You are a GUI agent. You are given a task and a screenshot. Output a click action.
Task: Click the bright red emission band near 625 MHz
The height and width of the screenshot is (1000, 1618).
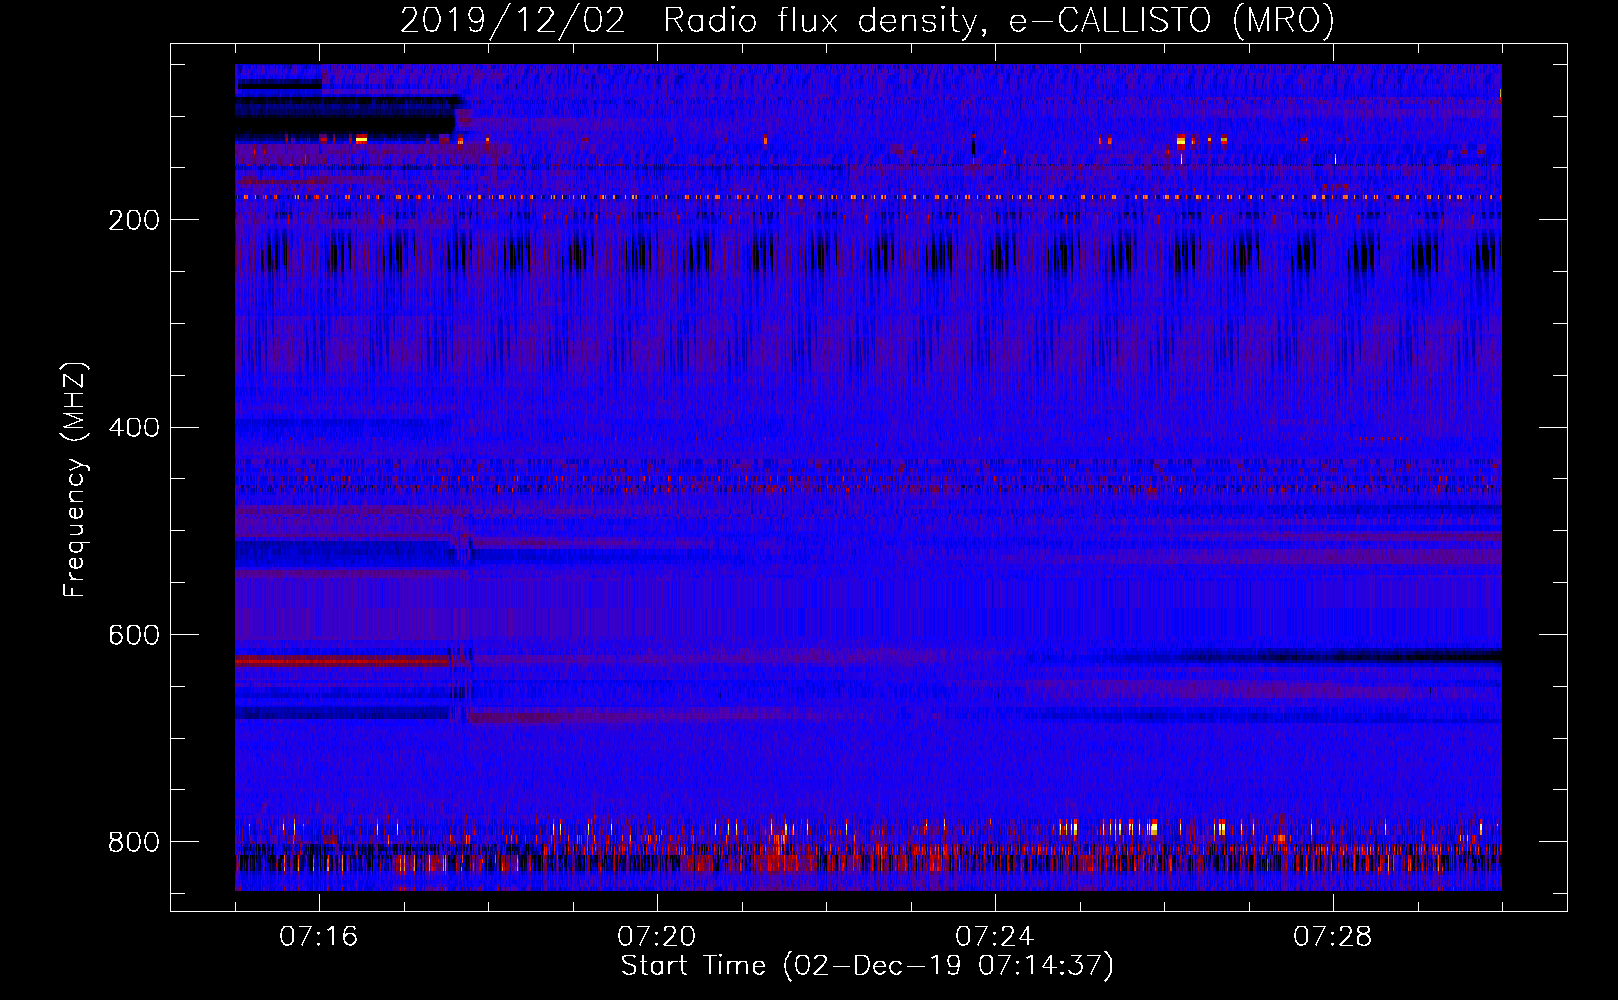(342, 661)
